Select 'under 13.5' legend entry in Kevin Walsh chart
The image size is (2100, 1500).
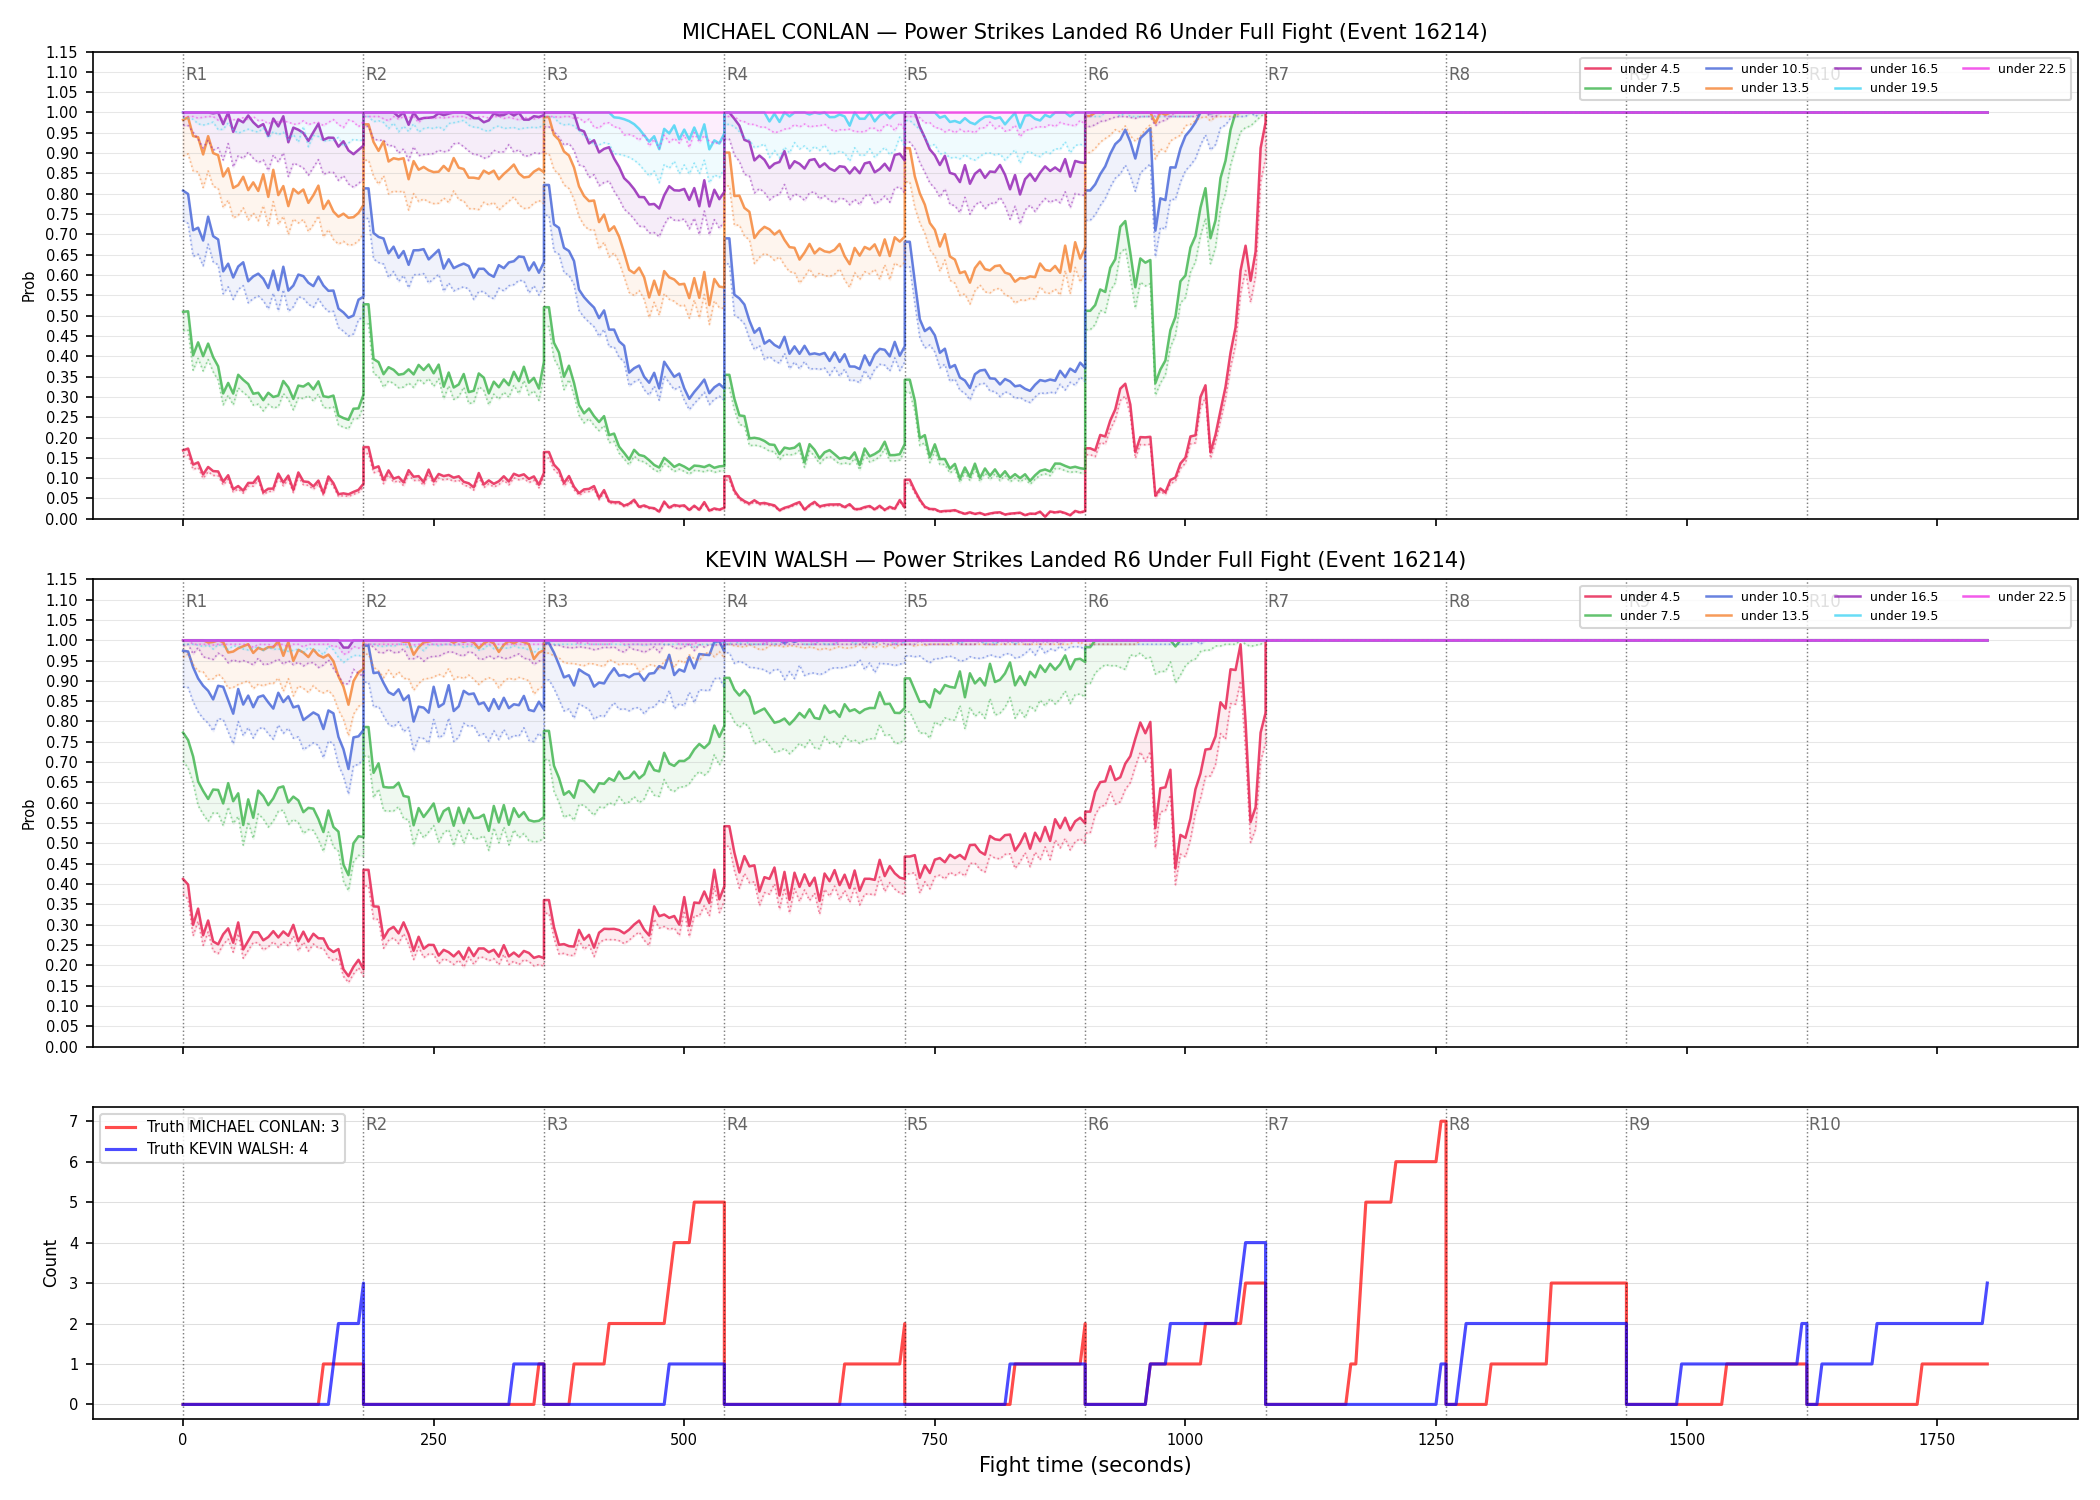point(1758,616)
